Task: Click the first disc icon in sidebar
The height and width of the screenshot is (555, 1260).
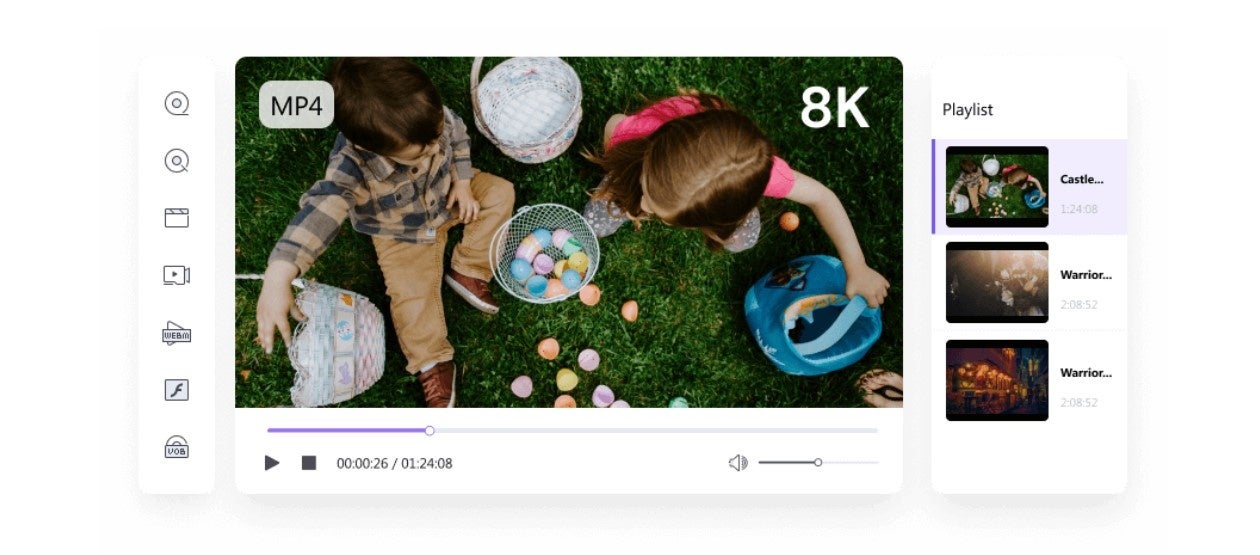Action: click(177, 103)
